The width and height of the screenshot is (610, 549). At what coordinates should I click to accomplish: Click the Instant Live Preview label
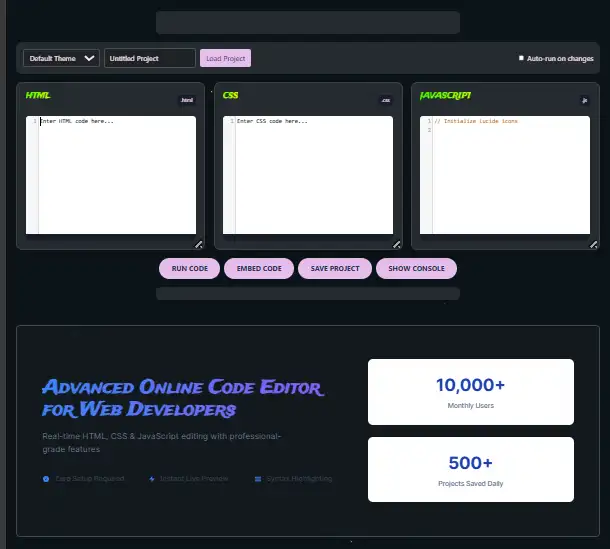point(194,479)
